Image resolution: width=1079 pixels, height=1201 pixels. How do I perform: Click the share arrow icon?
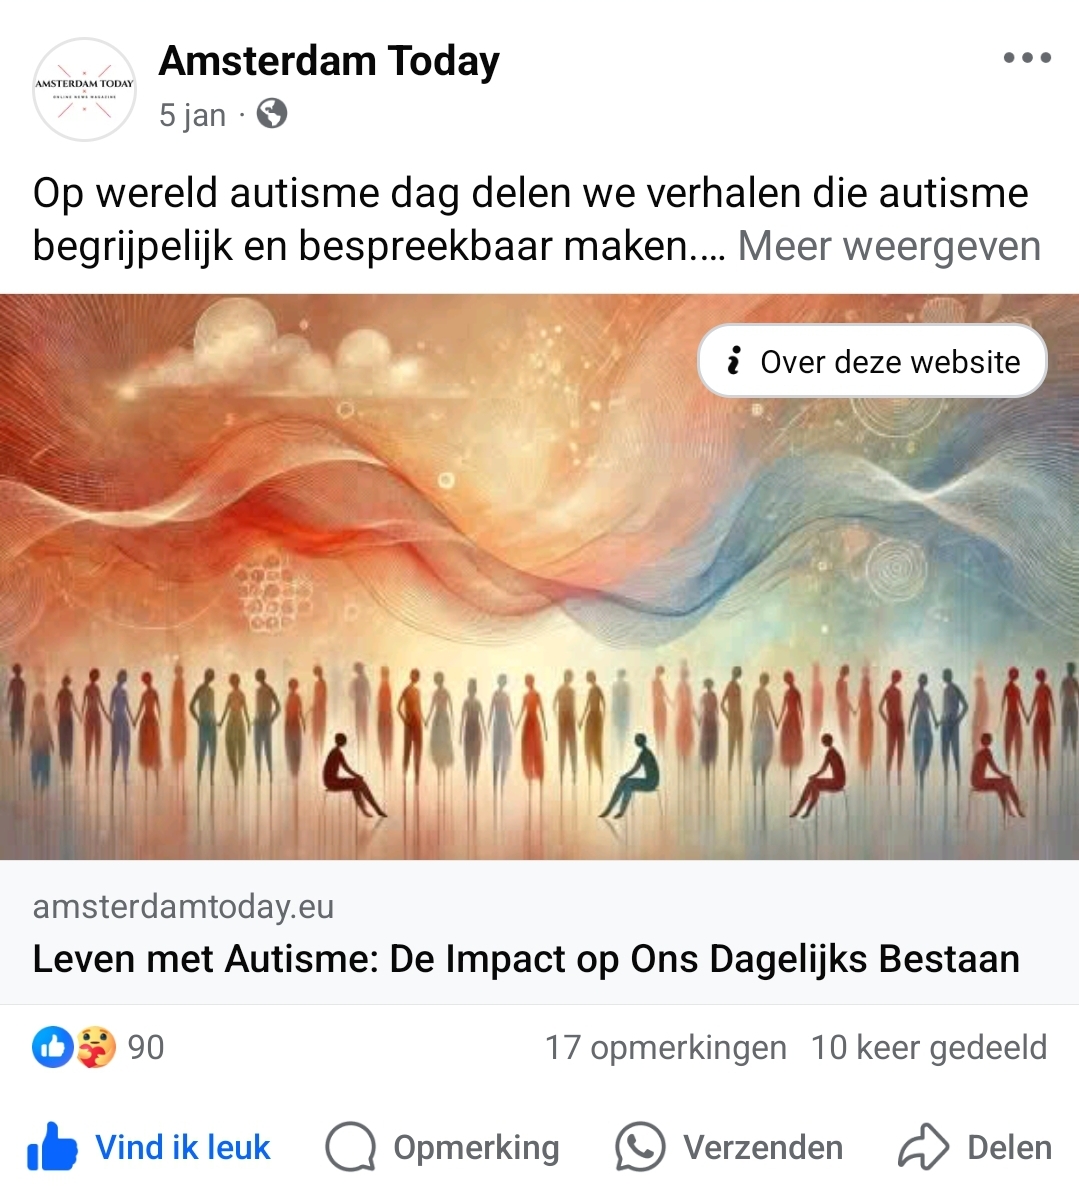click(x=923, y=1147)
